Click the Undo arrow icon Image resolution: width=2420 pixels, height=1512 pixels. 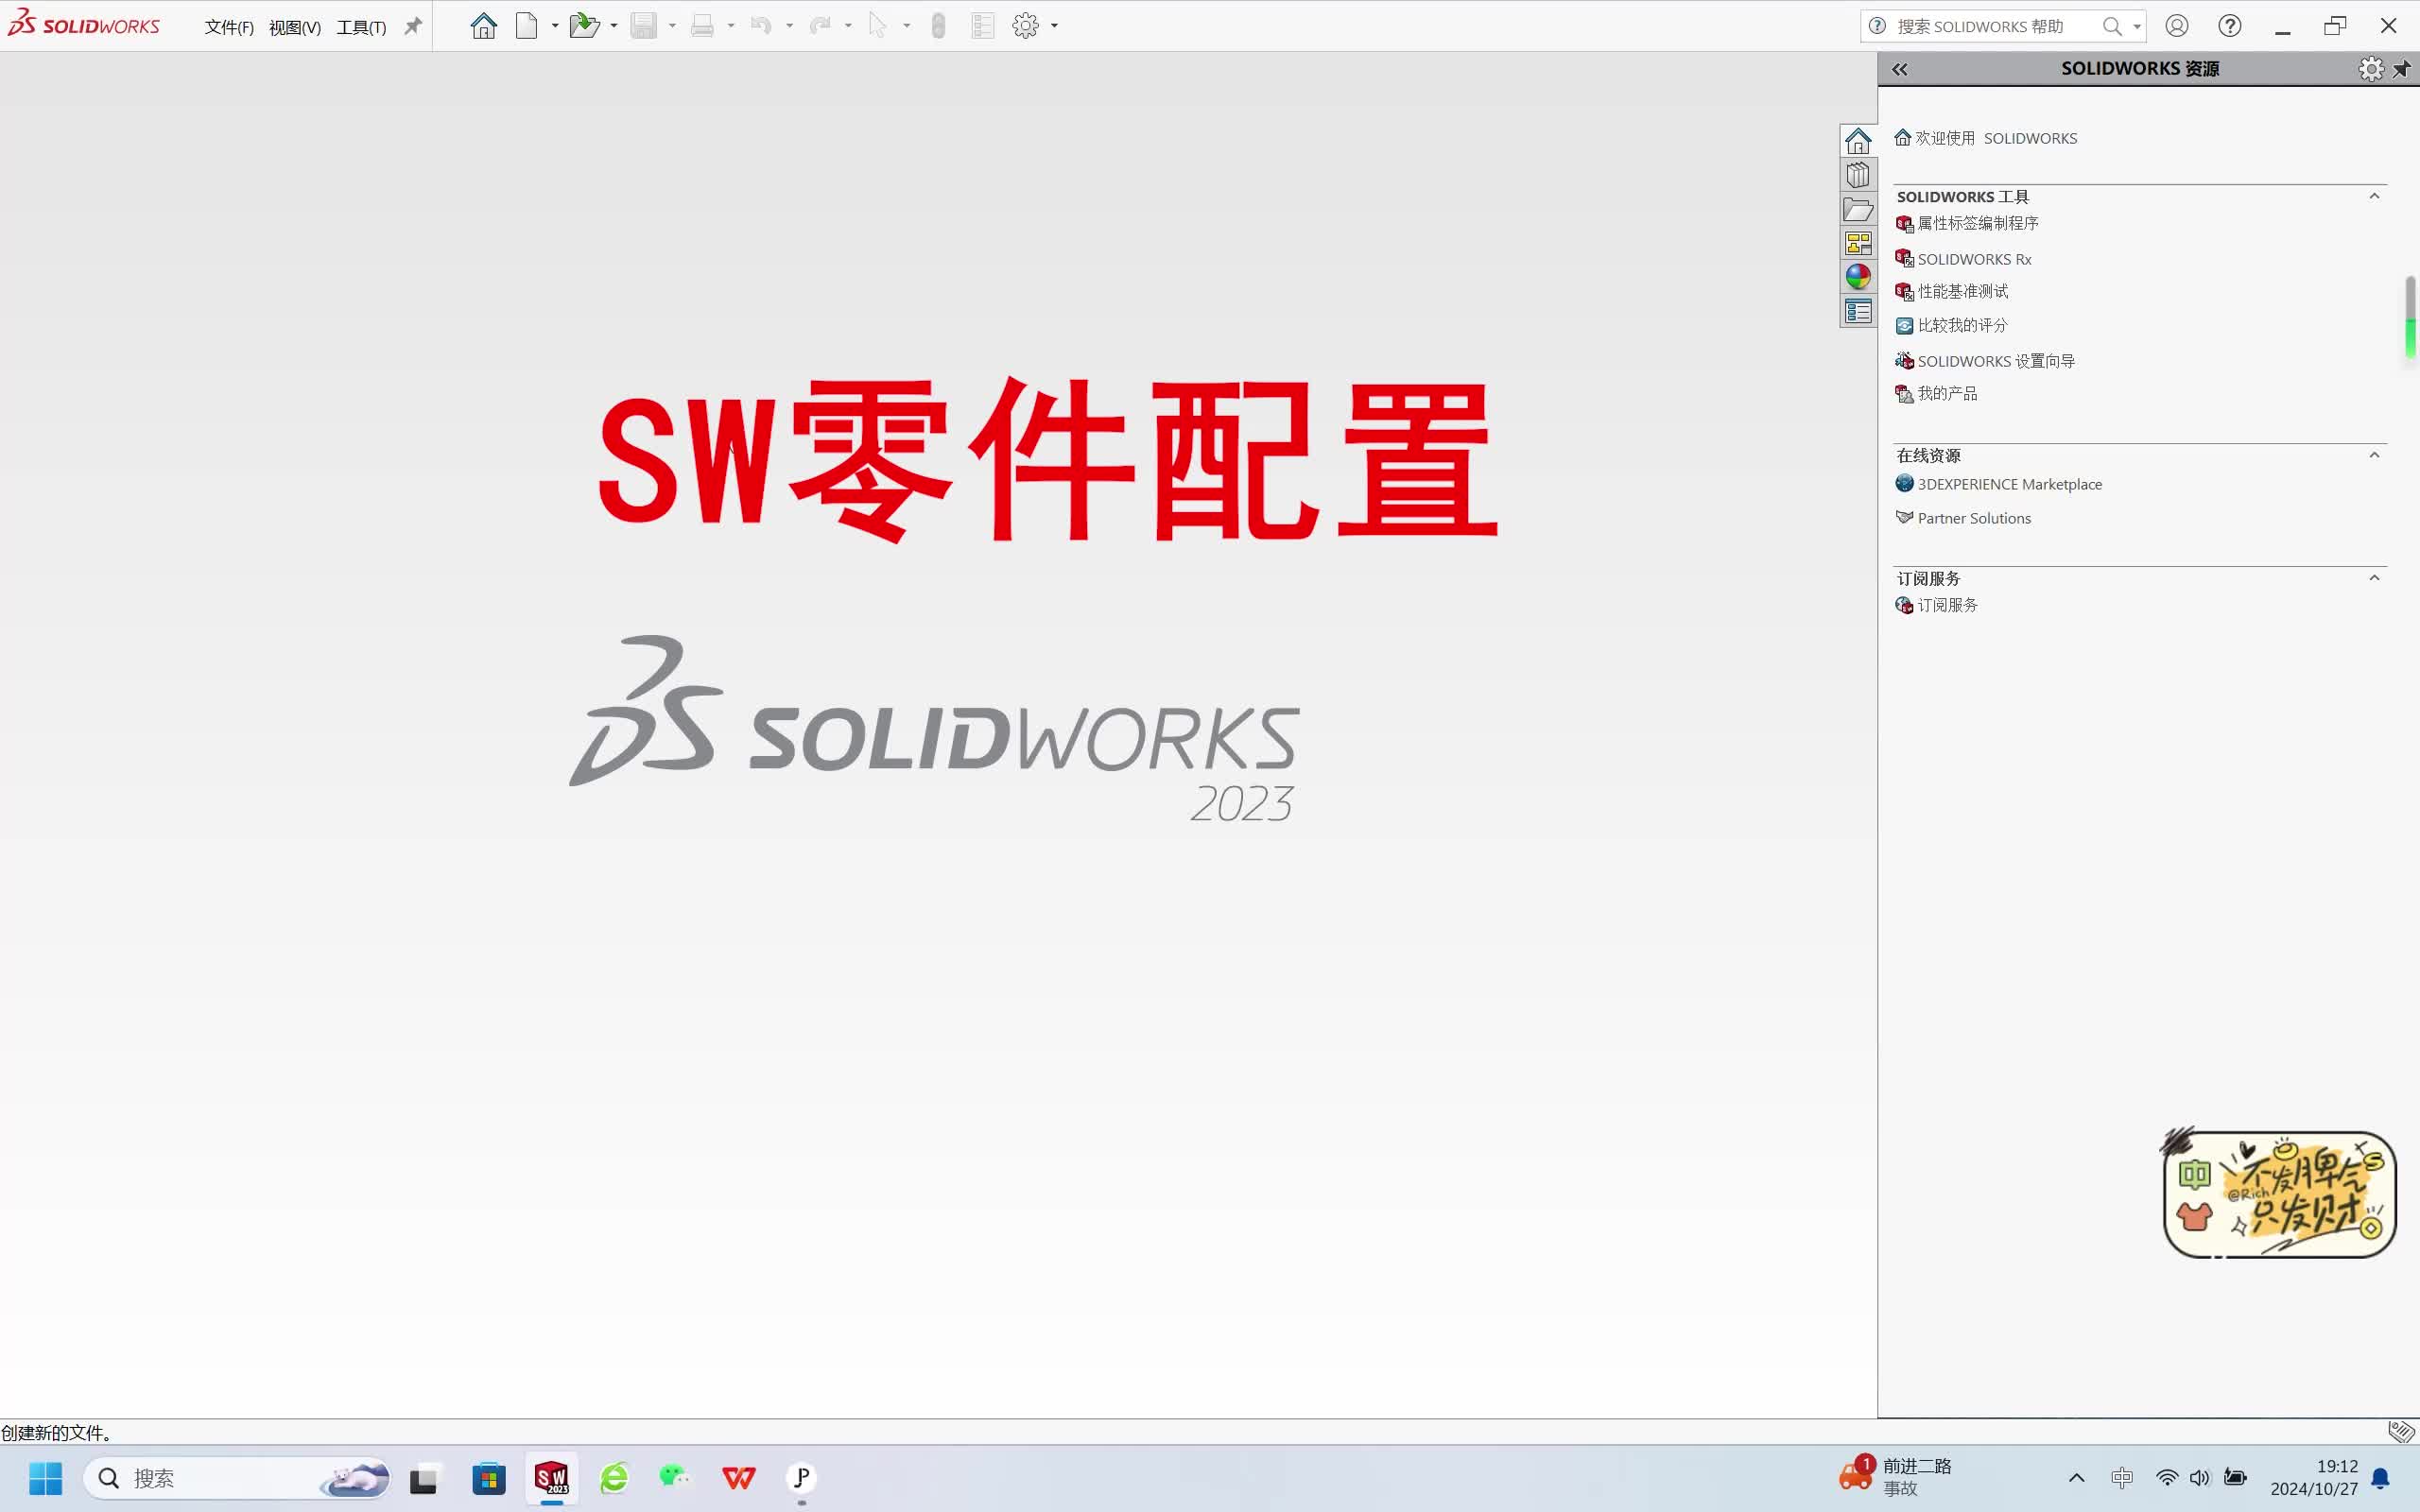tap(762, 26)
